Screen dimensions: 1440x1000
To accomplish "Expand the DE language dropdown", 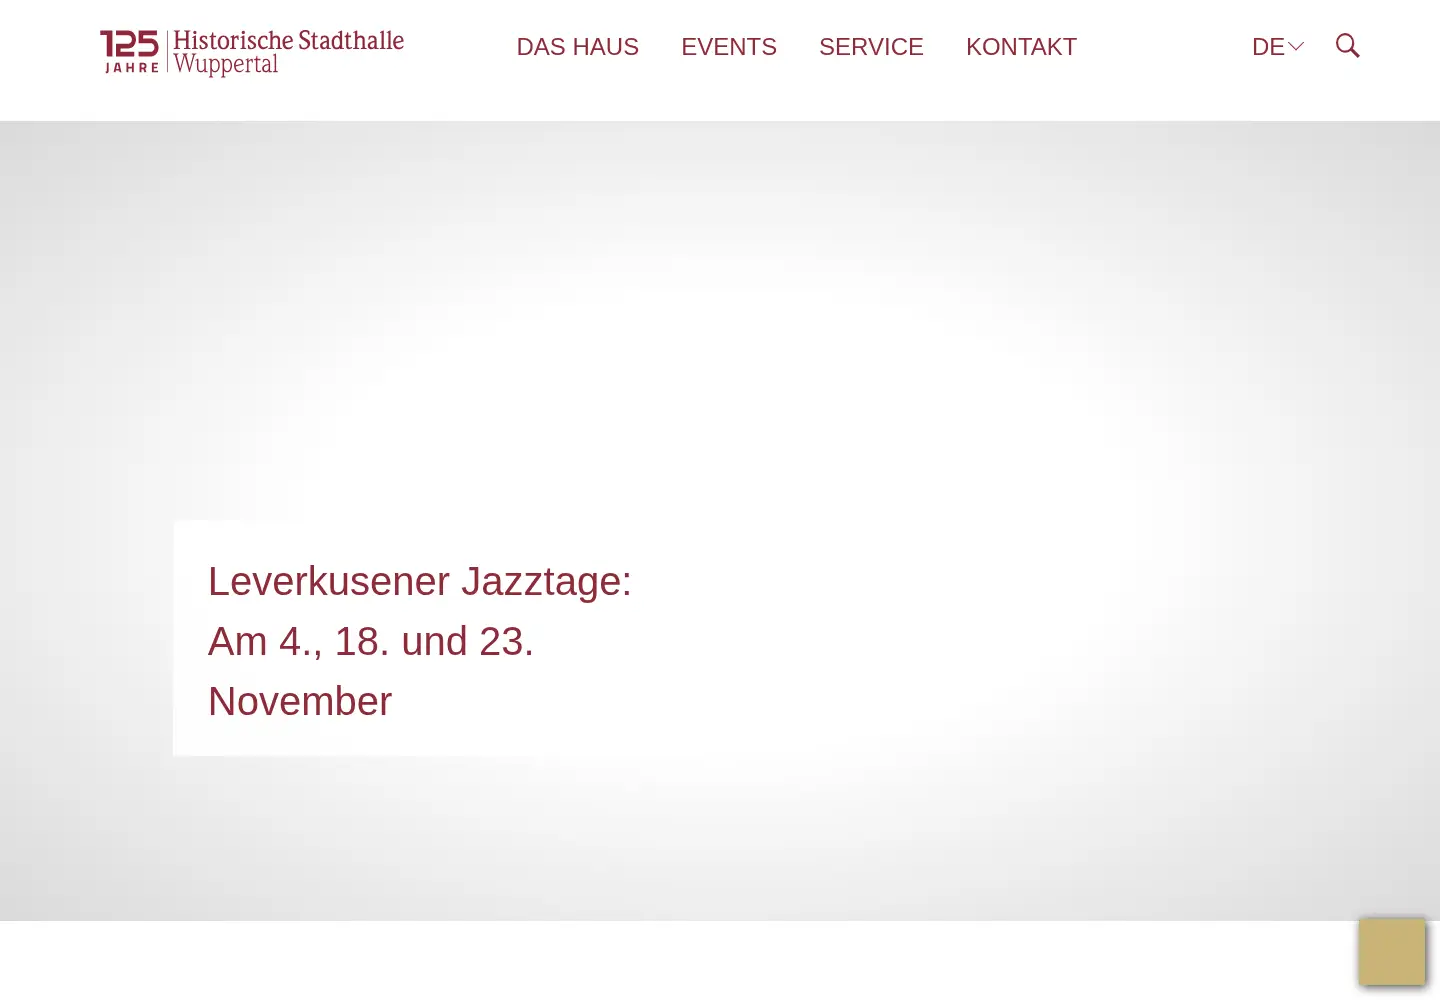I will [1278, 47].
